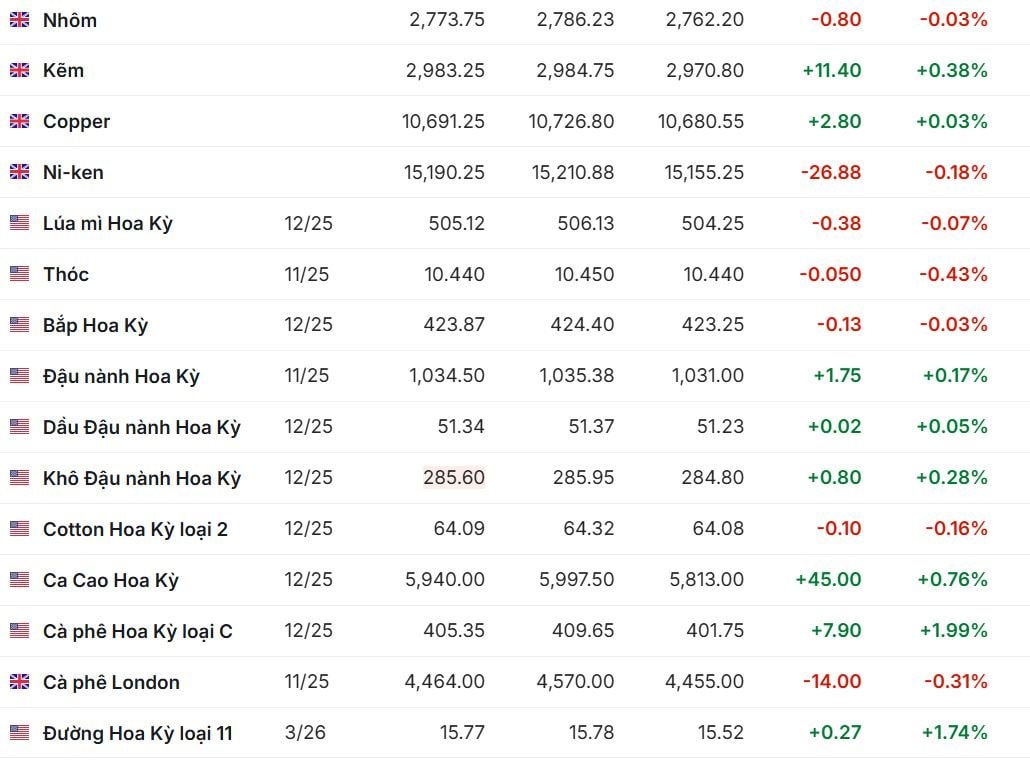Click Copper's last price 10,691.25
Viewport: 1030px width, 764px height.
[443, 121]
